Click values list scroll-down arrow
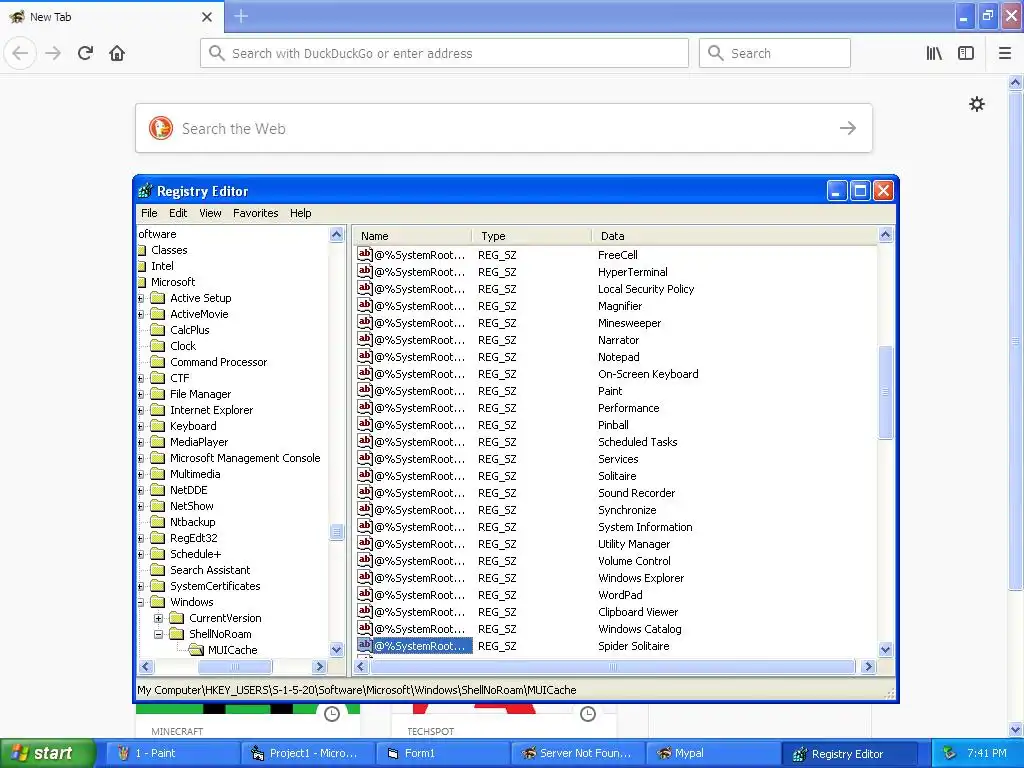The image size is (1024, 768). pos(886,649)
